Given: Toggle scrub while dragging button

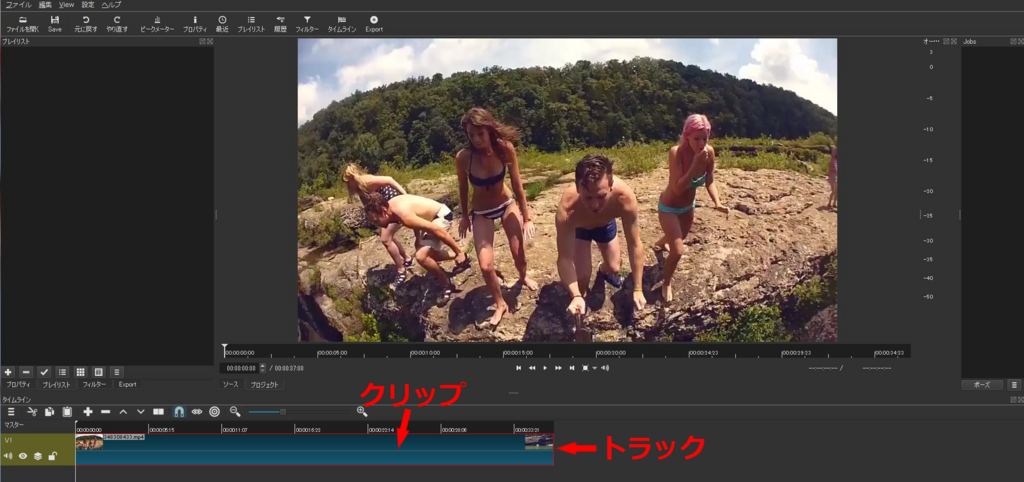Looking at the screenshot, I should click(197, 411).
